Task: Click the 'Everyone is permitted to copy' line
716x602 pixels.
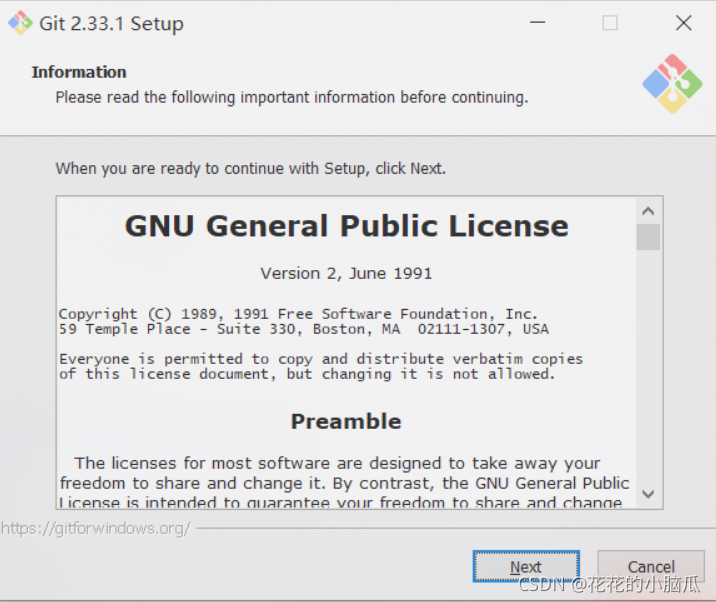Action: pos(321,359)
